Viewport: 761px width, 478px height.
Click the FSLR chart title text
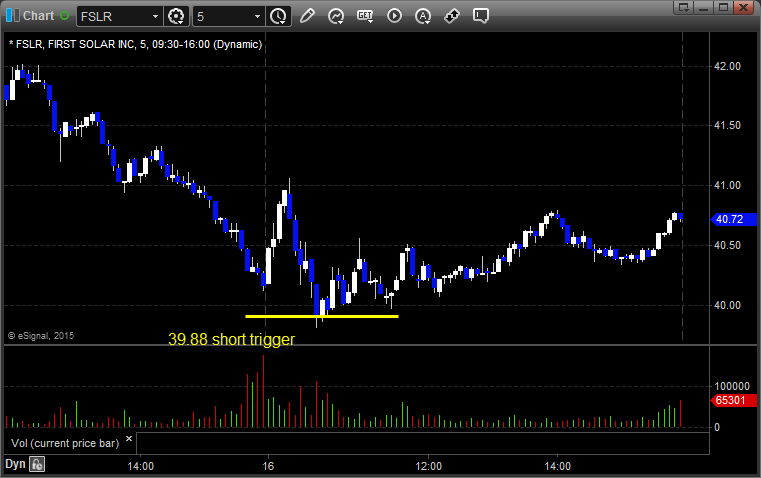point(135,44)
